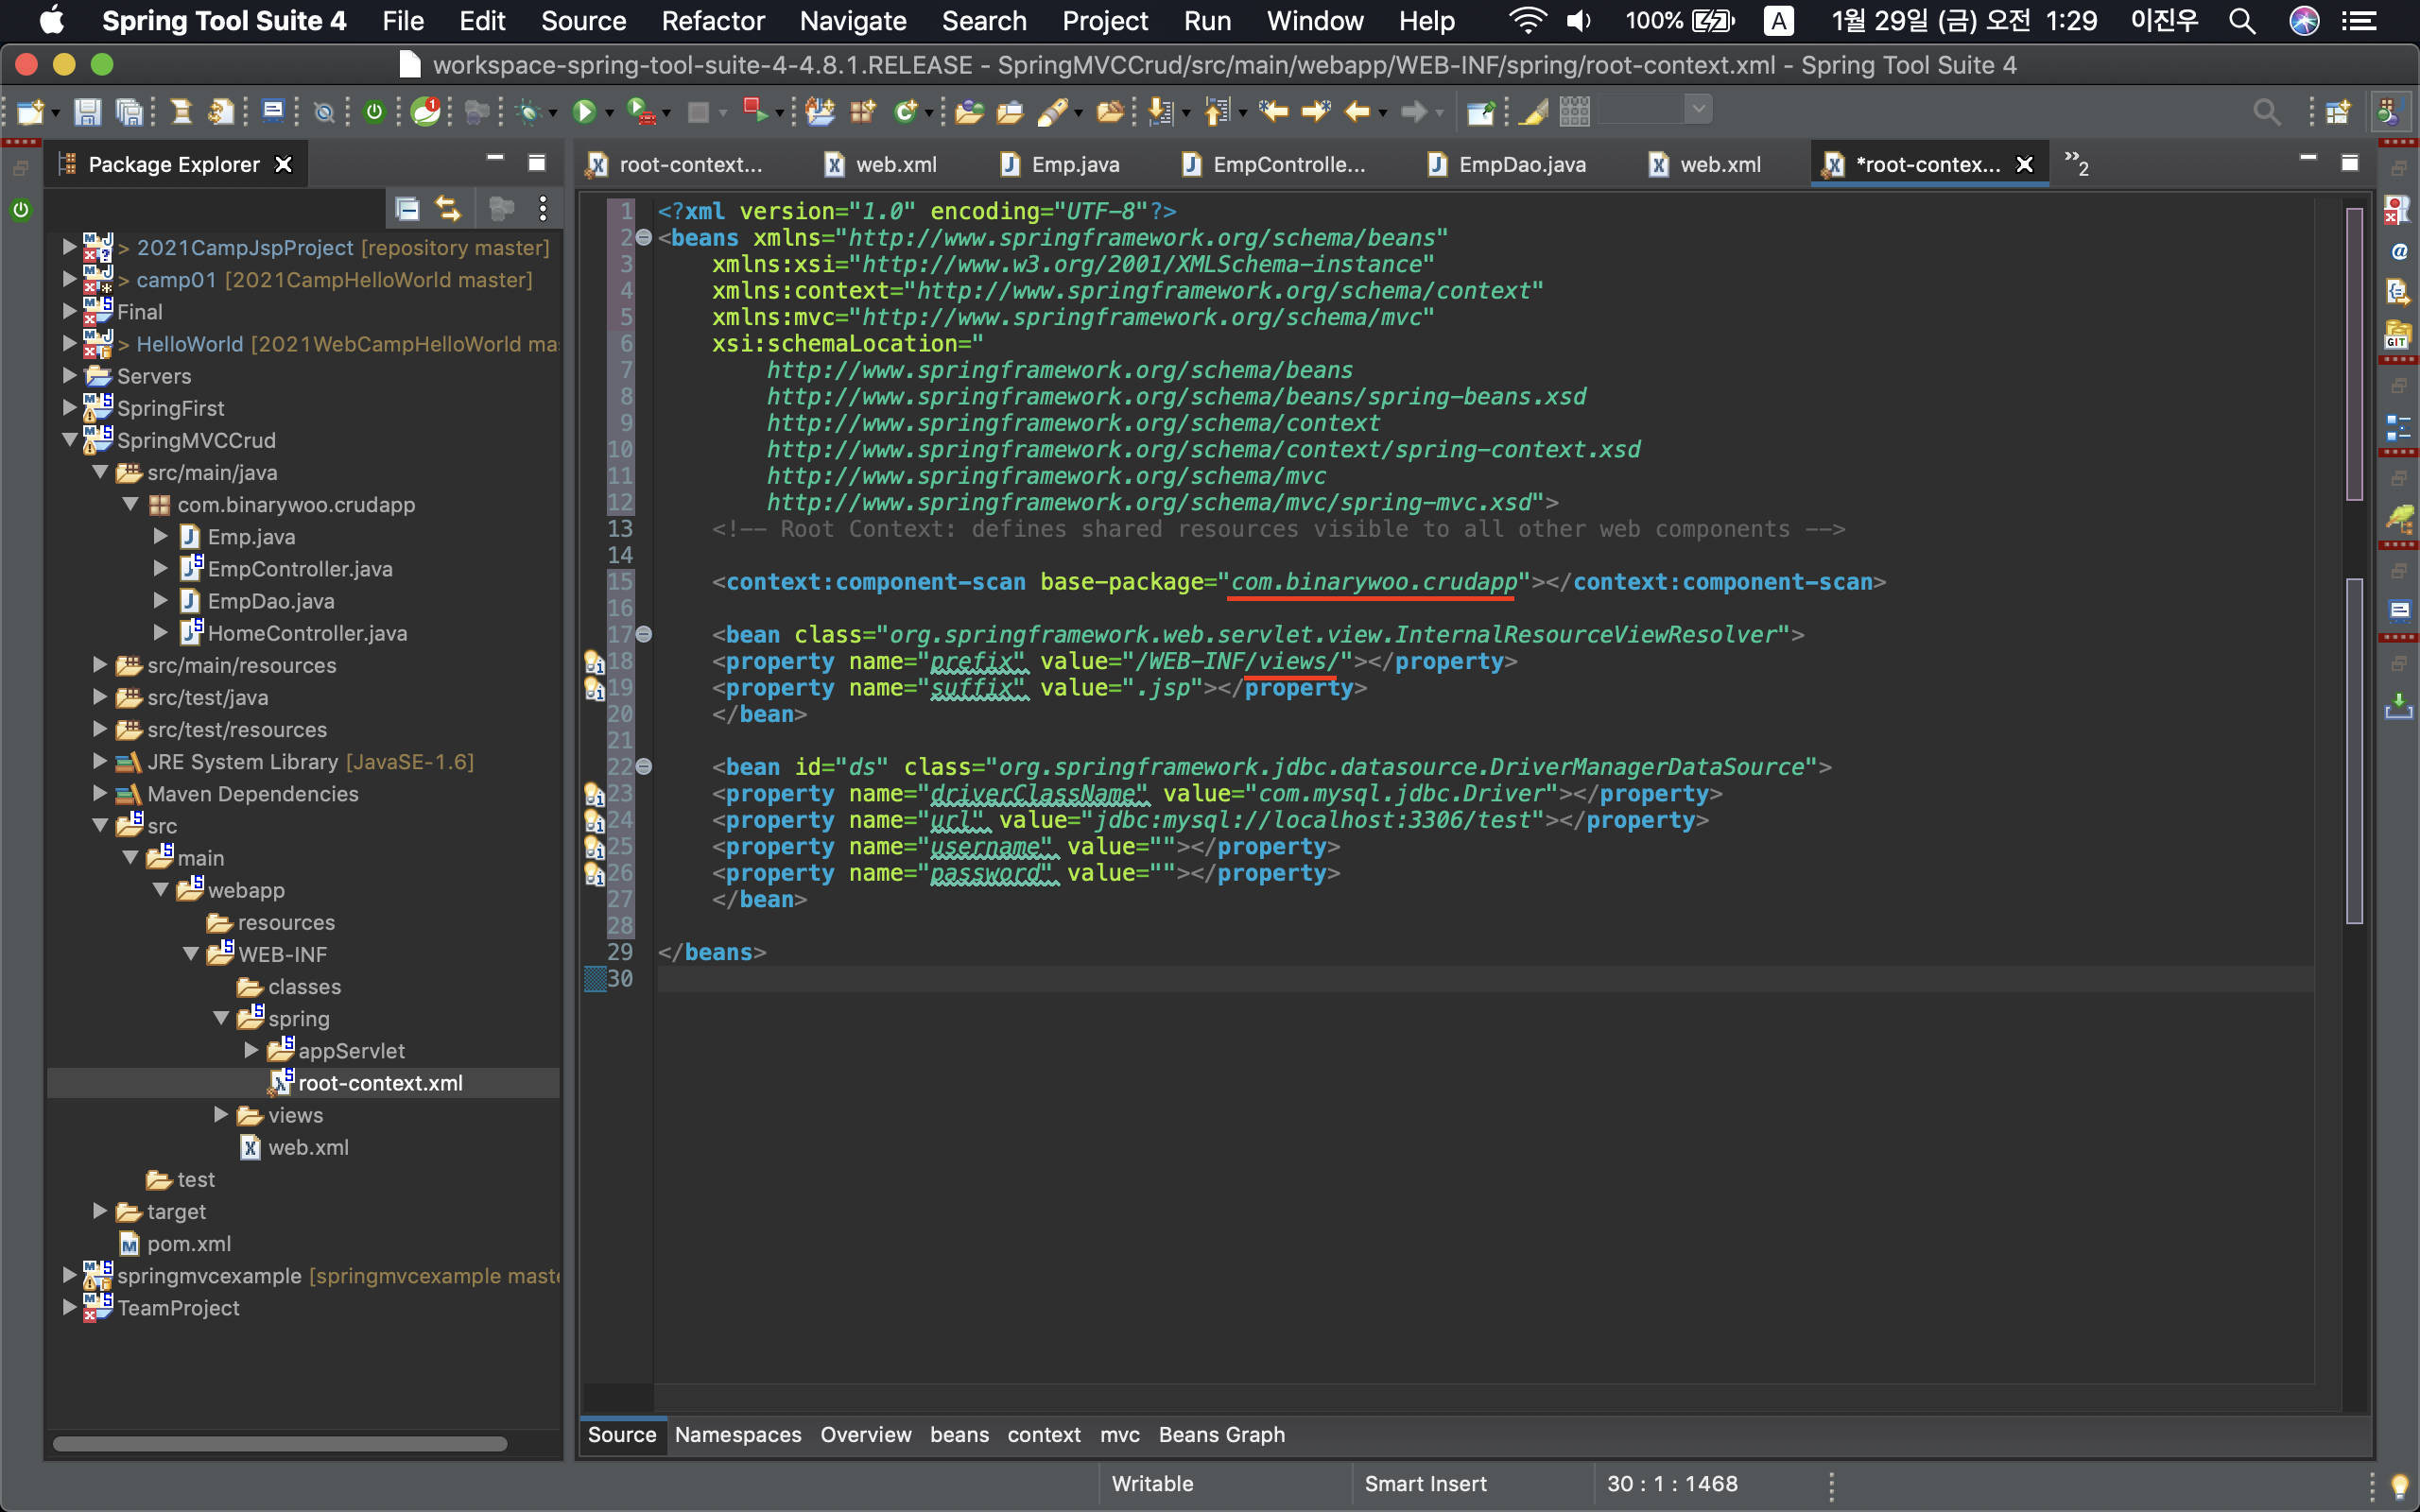The height and width of the screenshot is (1512, 2420).
Task: Click the Previous Annotation up arrow icon
Action: click(x=1217, y=111)
